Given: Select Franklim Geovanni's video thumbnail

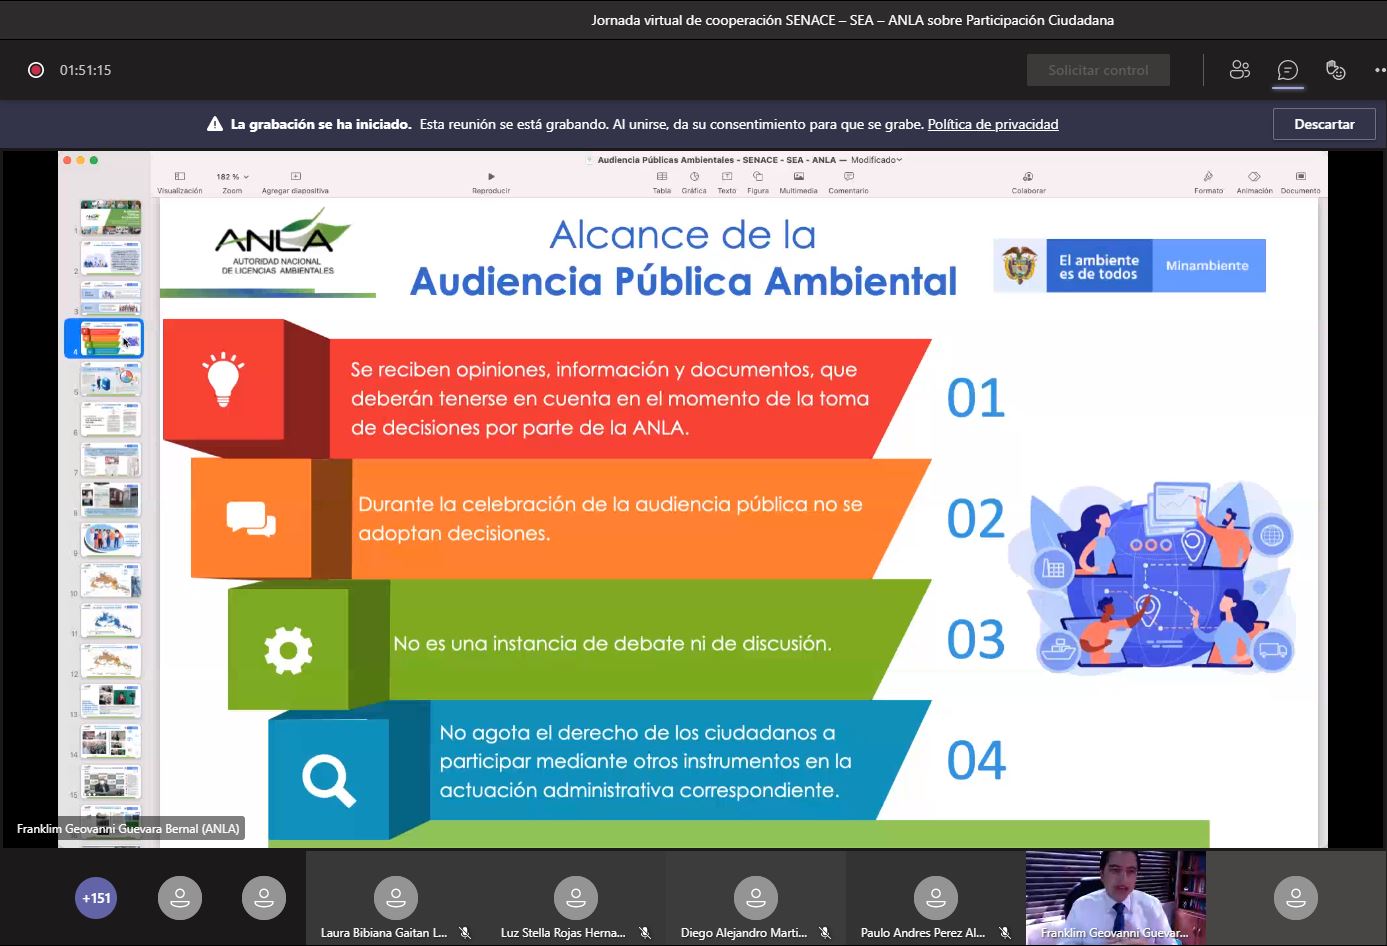Looking at the screenshot, I should click(x=1115, y=897).
